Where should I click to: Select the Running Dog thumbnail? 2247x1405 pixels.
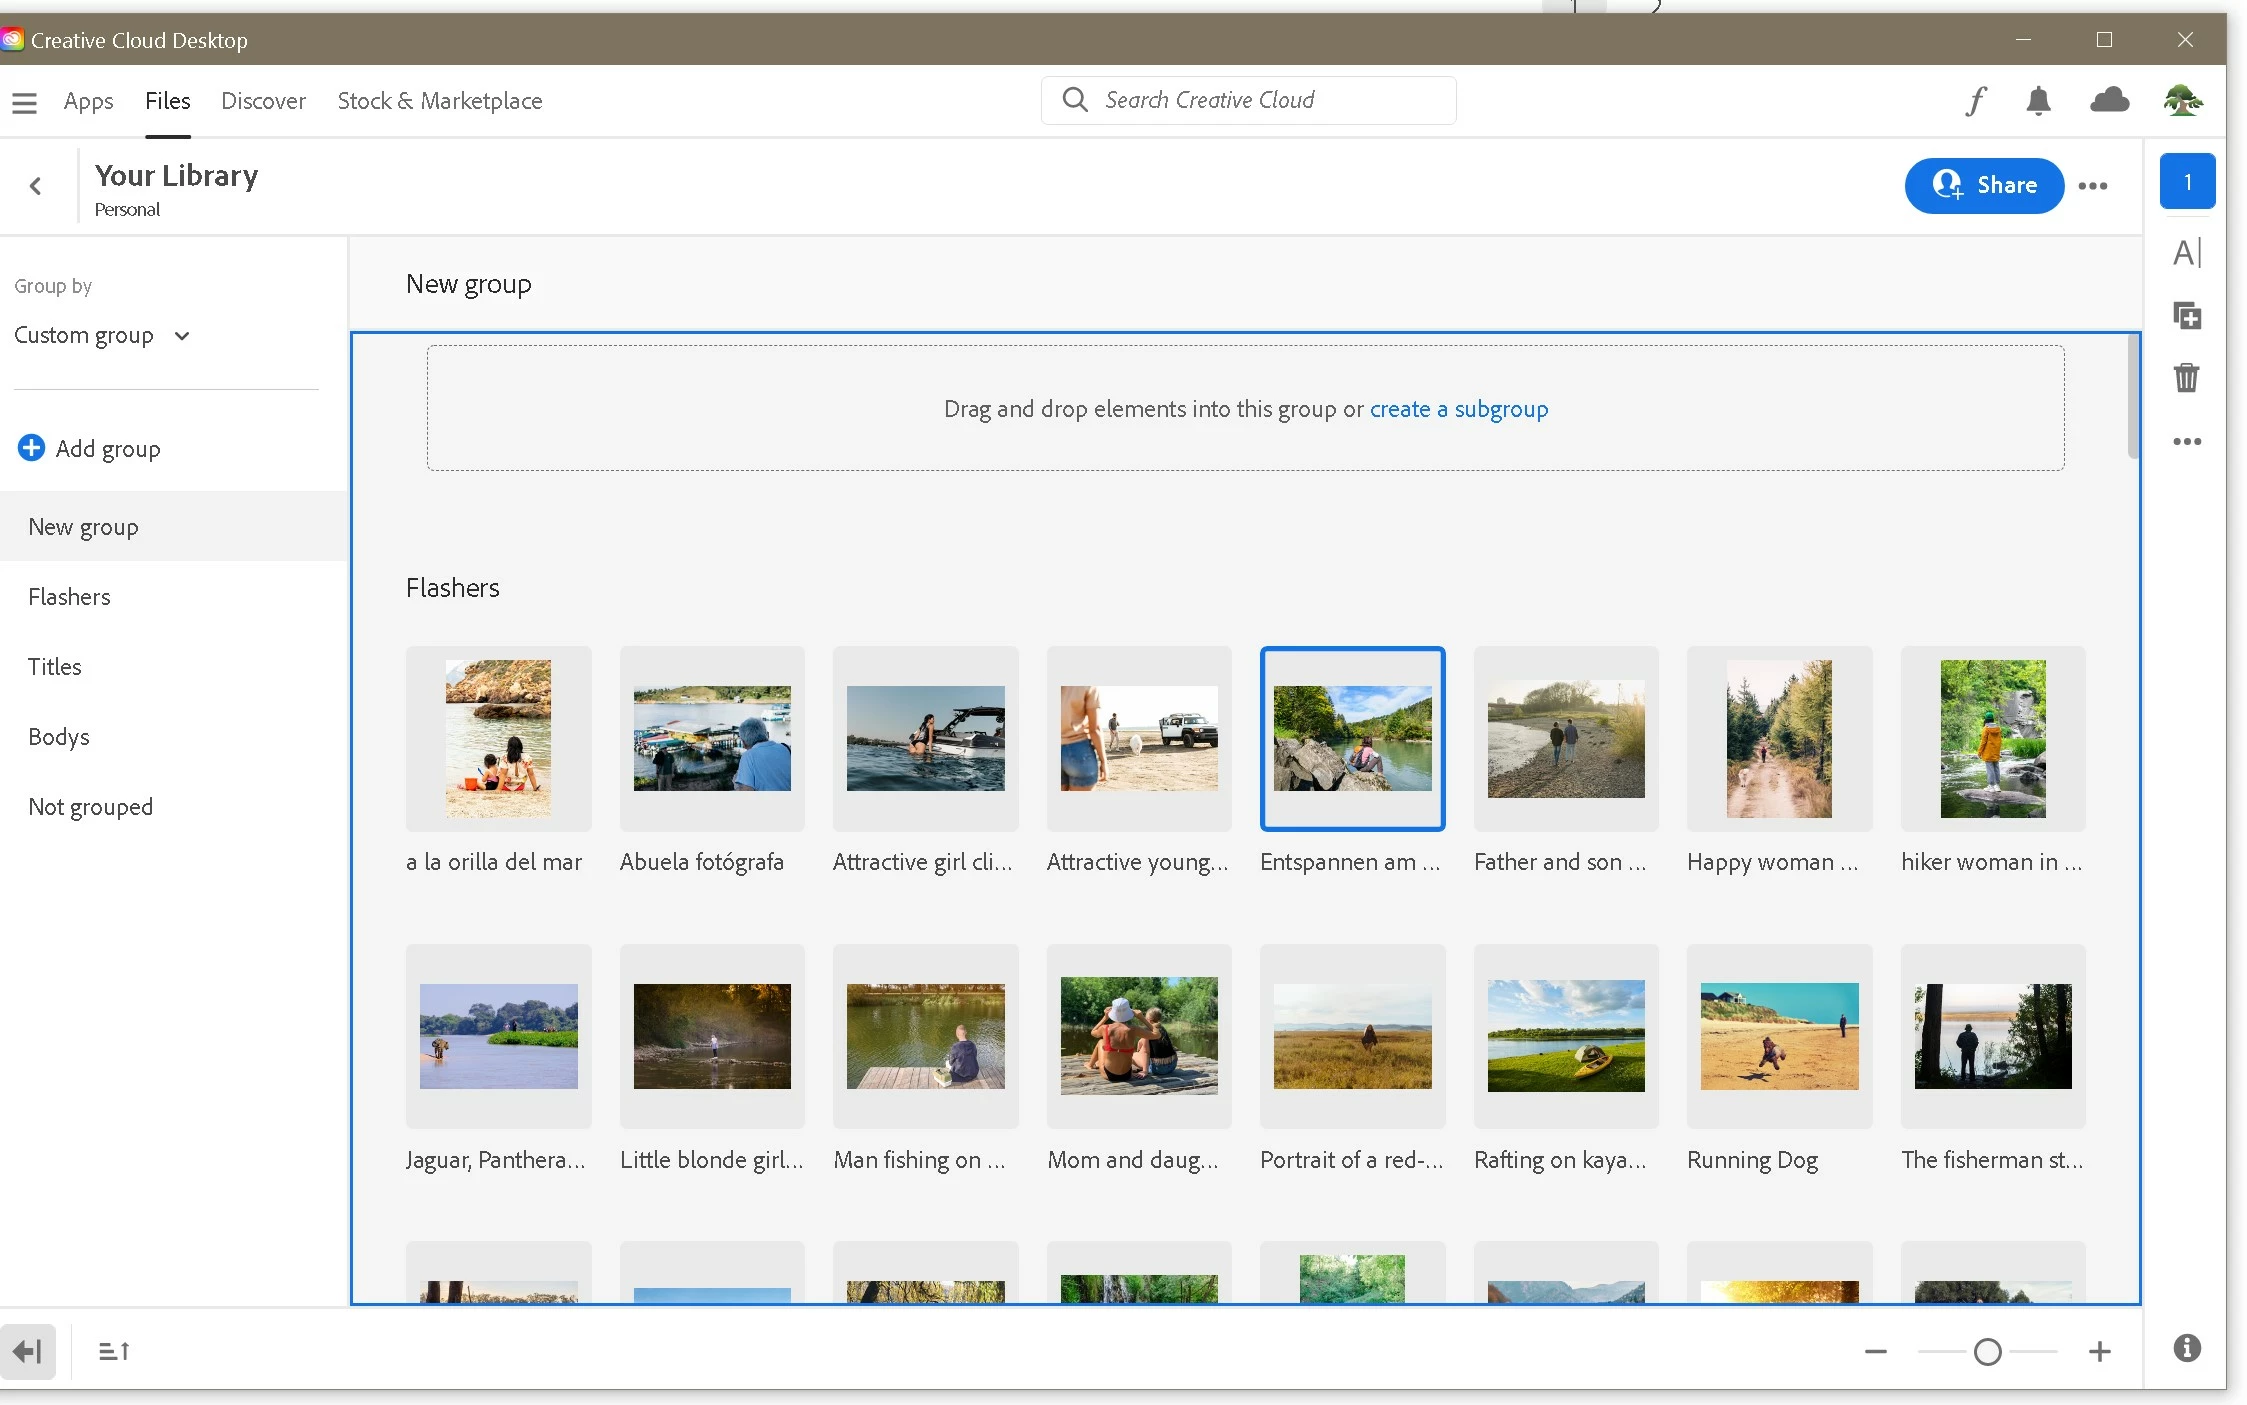1779,1036
